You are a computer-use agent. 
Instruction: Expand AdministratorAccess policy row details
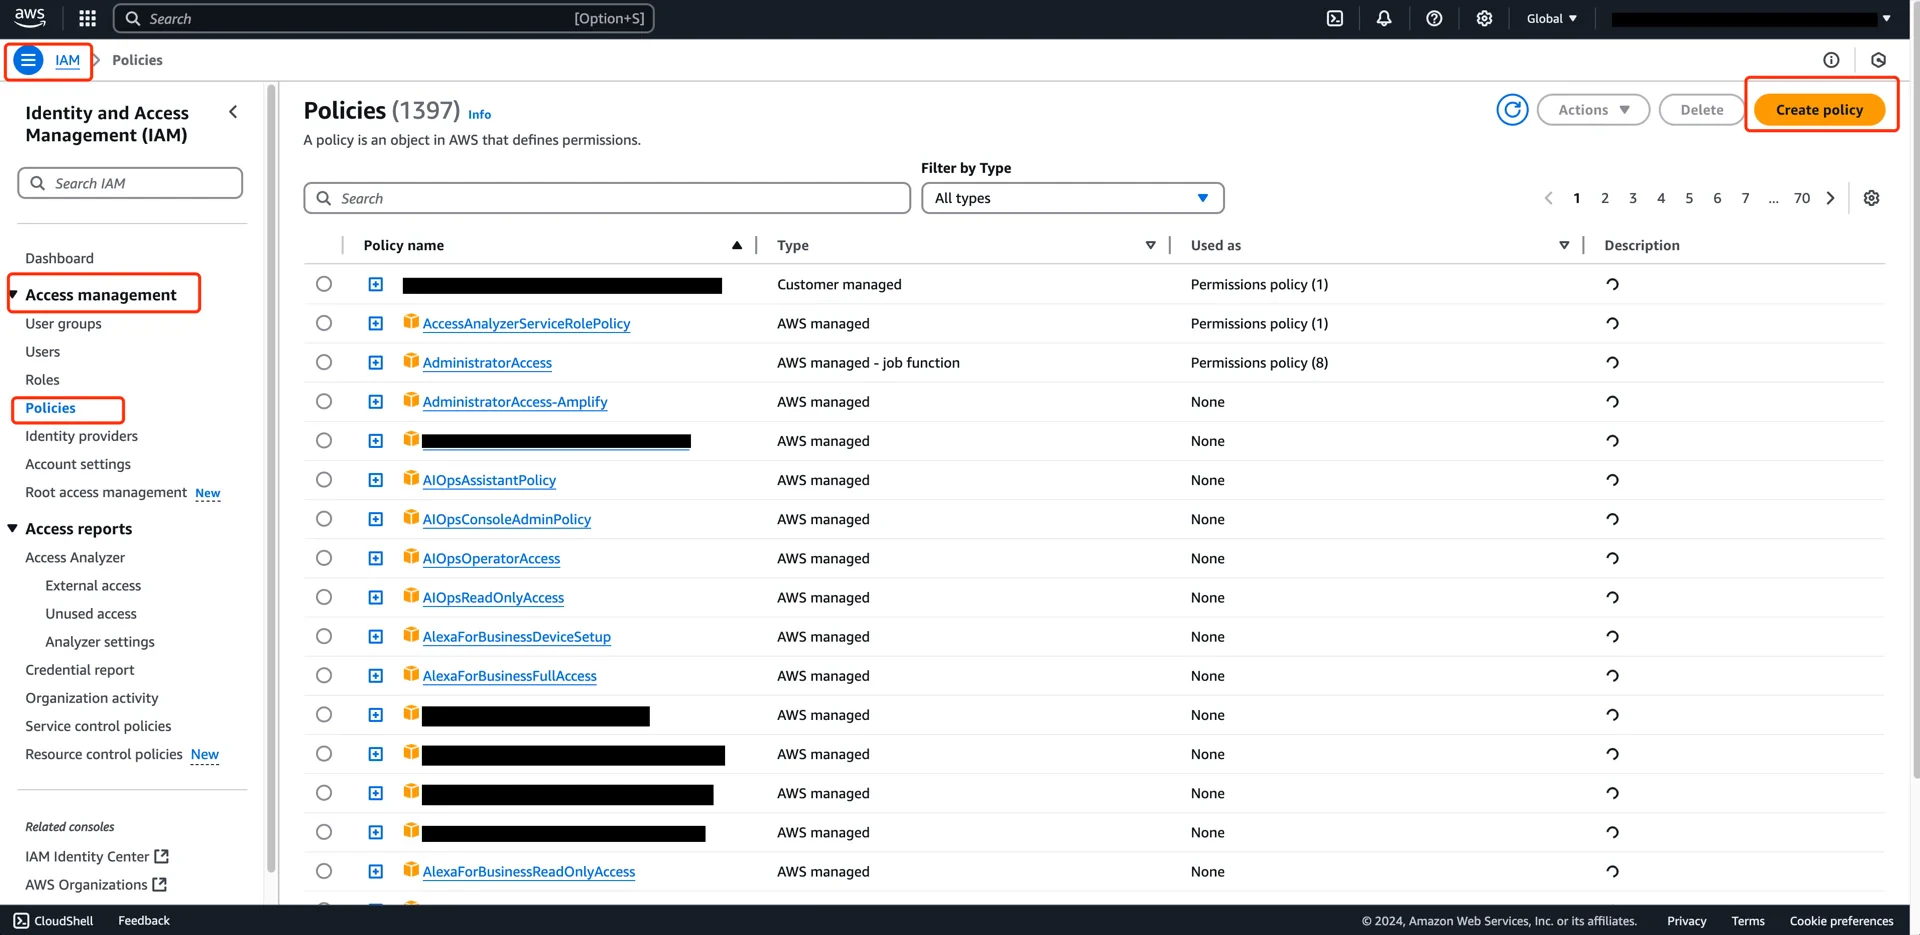pyautogui.click(x=376, y=363)
